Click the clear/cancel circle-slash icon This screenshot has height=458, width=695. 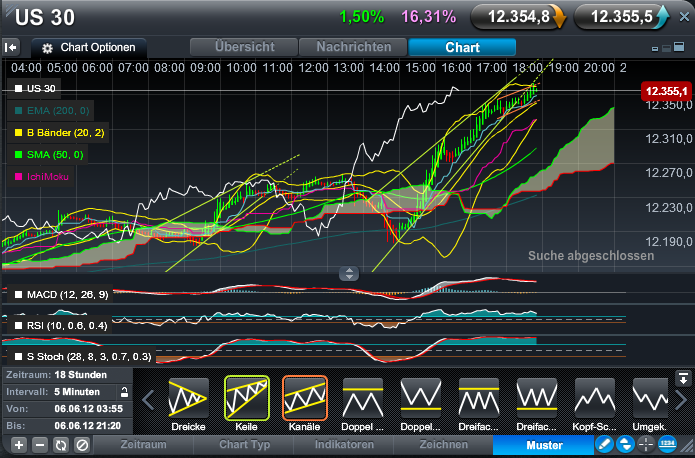click(82, 445)
